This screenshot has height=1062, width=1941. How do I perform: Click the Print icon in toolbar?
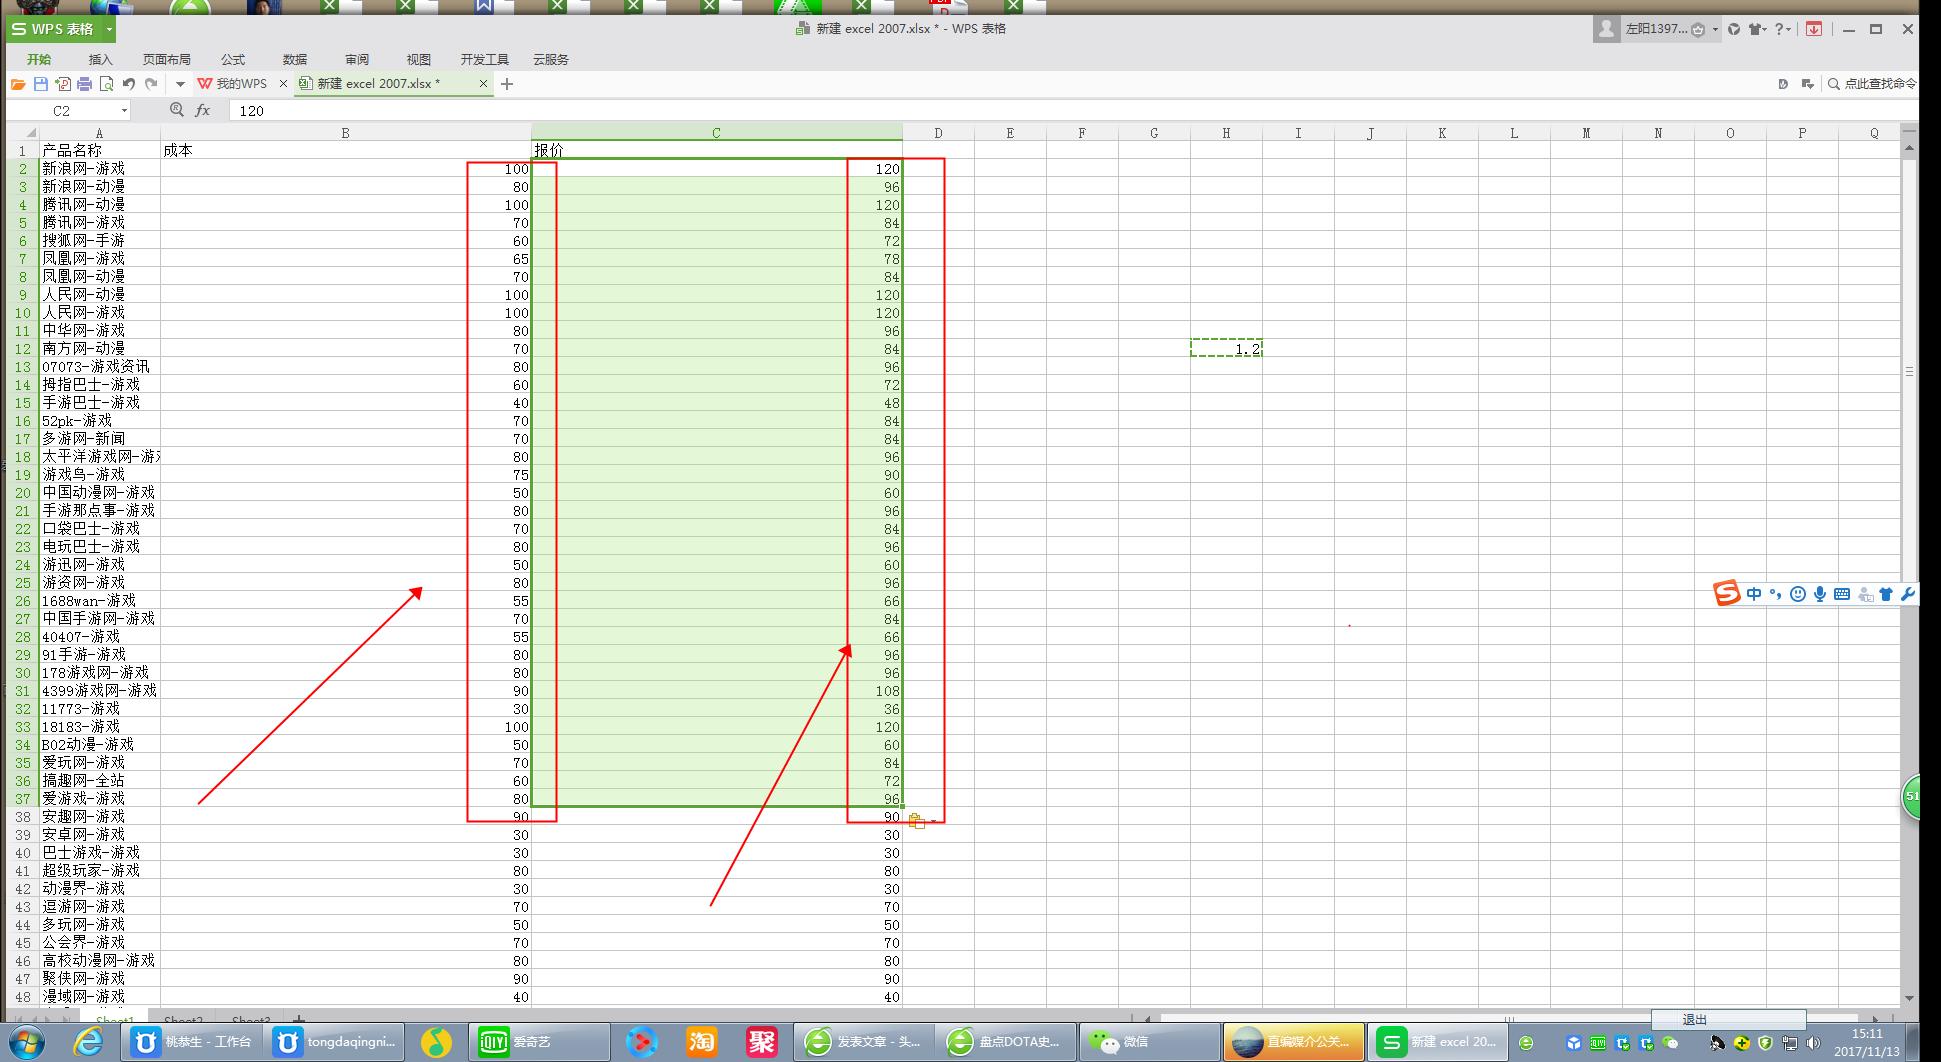tap(84, 84)
